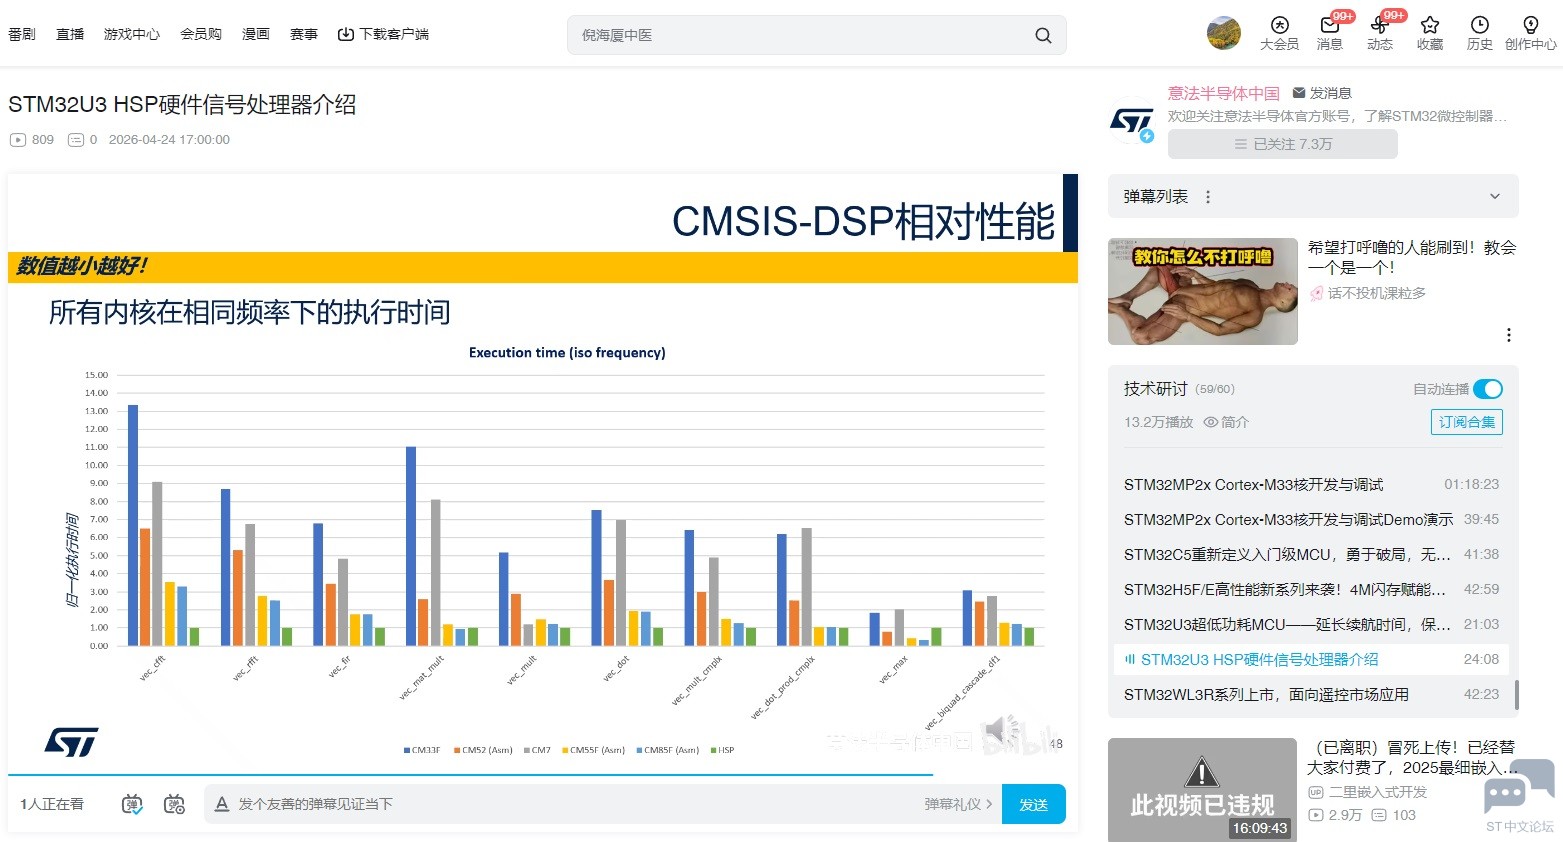Viewport: 1563px width, 842px height.
Task: Open 话不投机课粒多 uploader link
Action: [1377, 293]
